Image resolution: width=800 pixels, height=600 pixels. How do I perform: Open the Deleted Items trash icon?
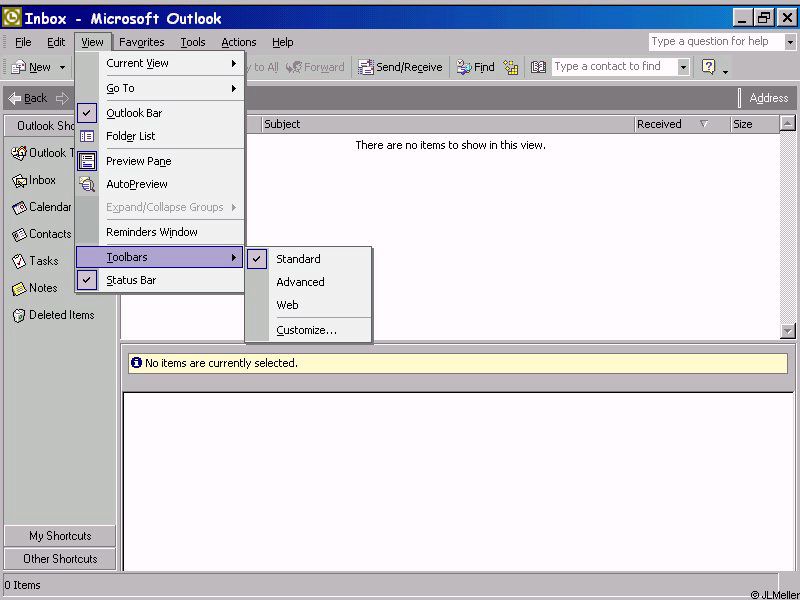tap(19, 315)
